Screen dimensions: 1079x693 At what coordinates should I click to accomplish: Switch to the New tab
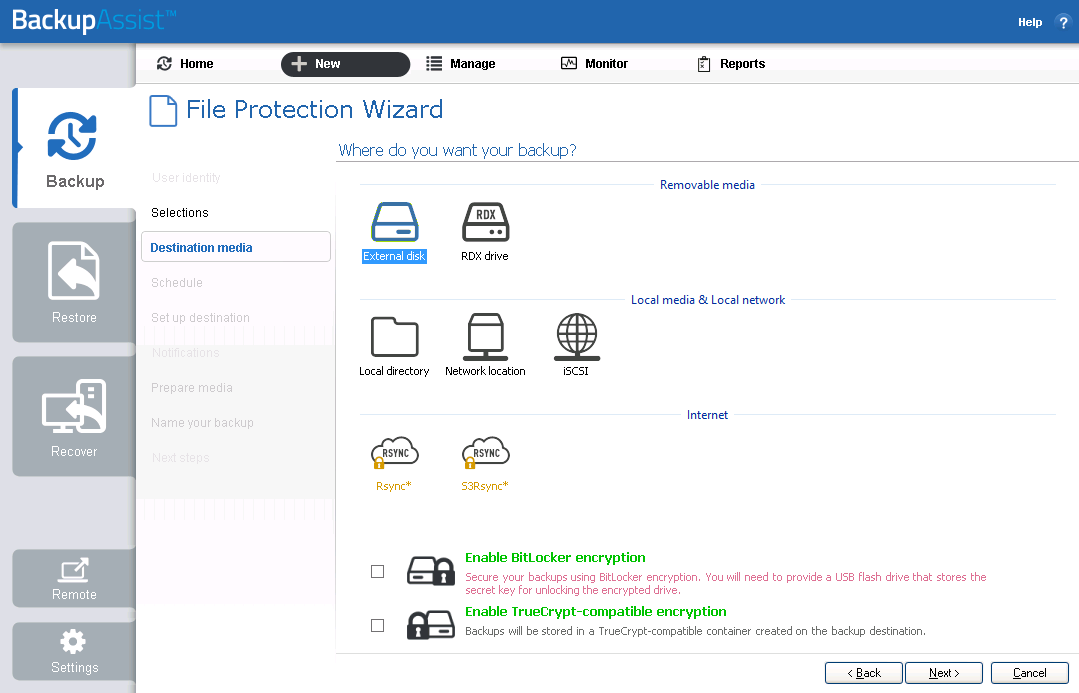pos(345,64)
